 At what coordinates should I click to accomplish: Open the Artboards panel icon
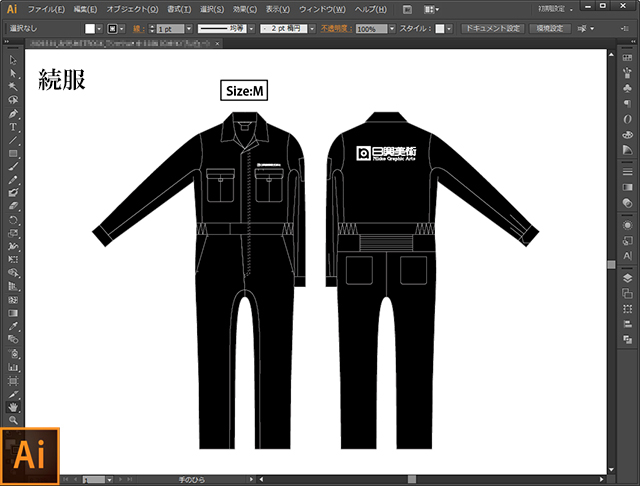[627, 293]
